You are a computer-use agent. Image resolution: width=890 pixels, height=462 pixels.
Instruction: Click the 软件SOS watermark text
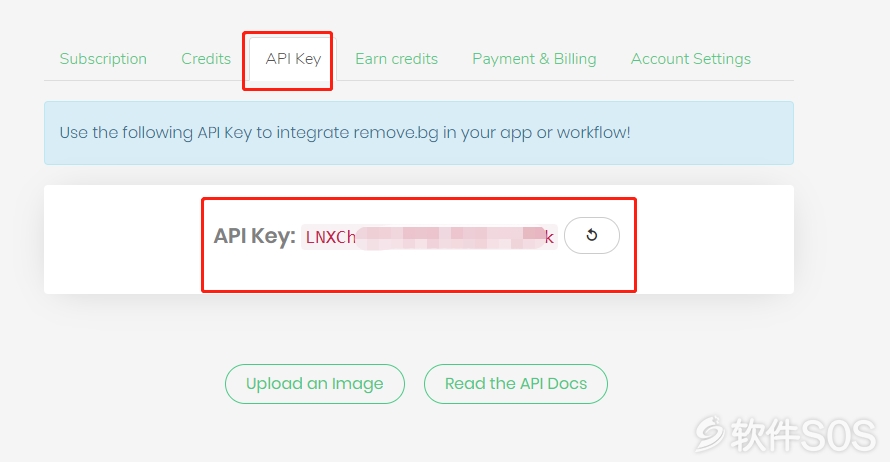click(x=803, y=435)
